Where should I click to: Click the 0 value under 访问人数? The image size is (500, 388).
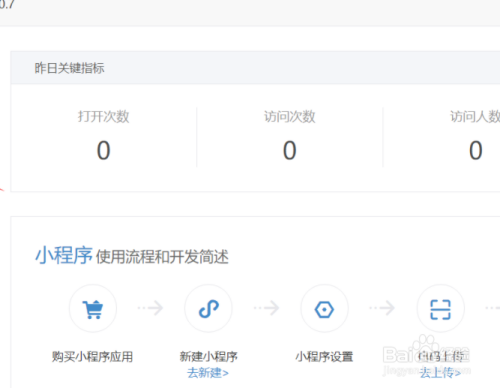(x=476, y=150)
